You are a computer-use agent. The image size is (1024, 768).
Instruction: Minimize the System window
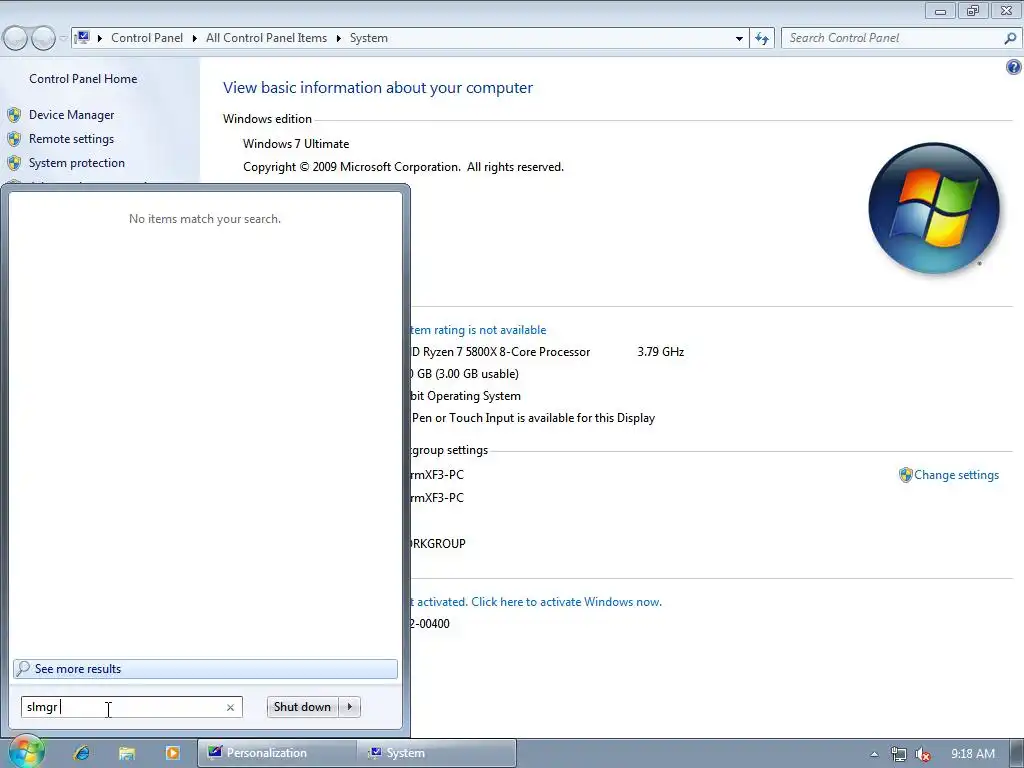[940, 10]
